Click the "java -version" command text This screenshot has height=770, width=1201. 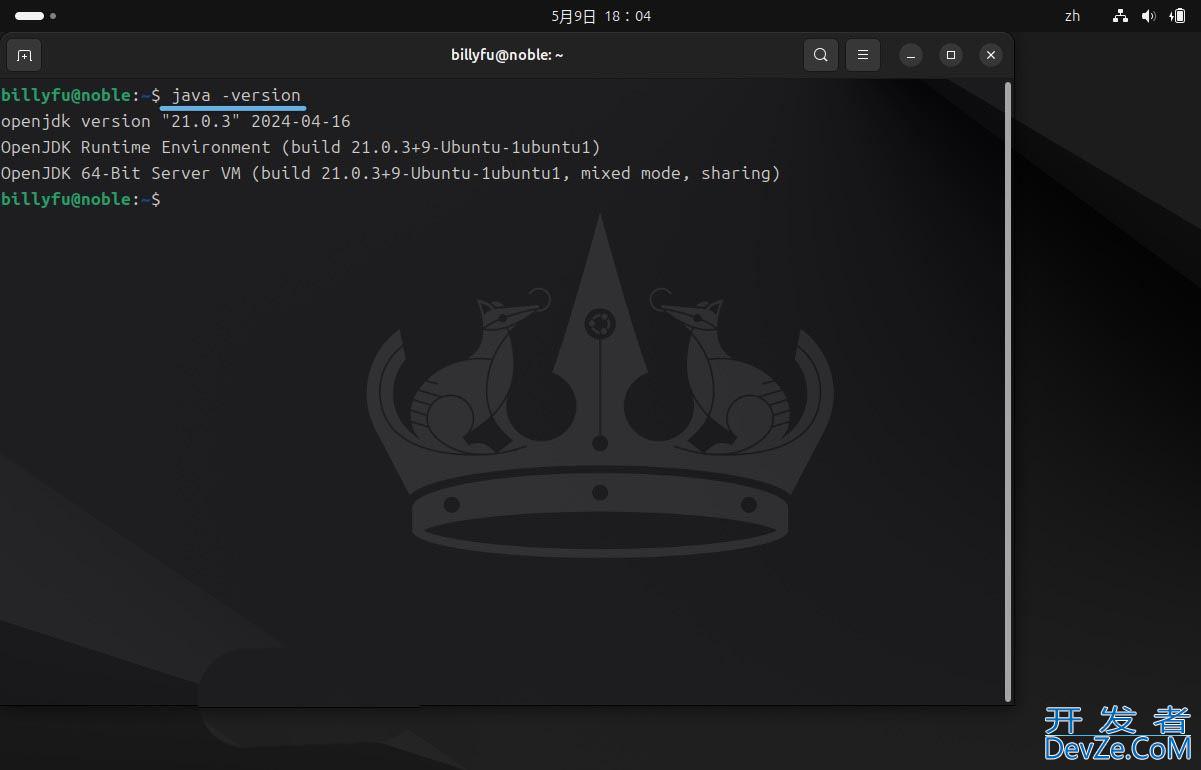(x=236, y=95)
